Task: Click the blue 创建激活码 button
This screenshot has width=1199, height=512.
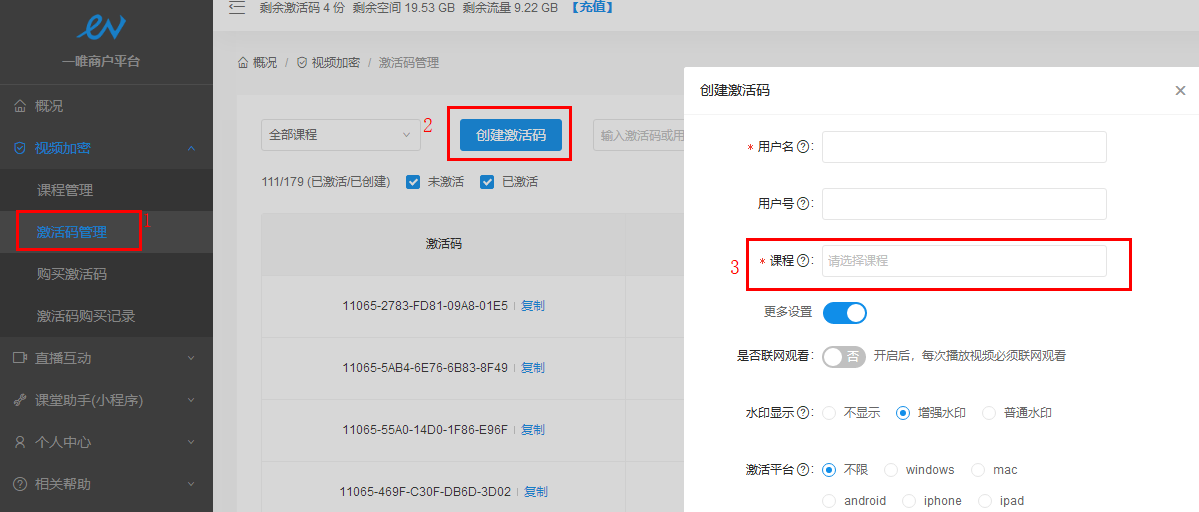Action: pyautogui.click(x=511, y=135)
